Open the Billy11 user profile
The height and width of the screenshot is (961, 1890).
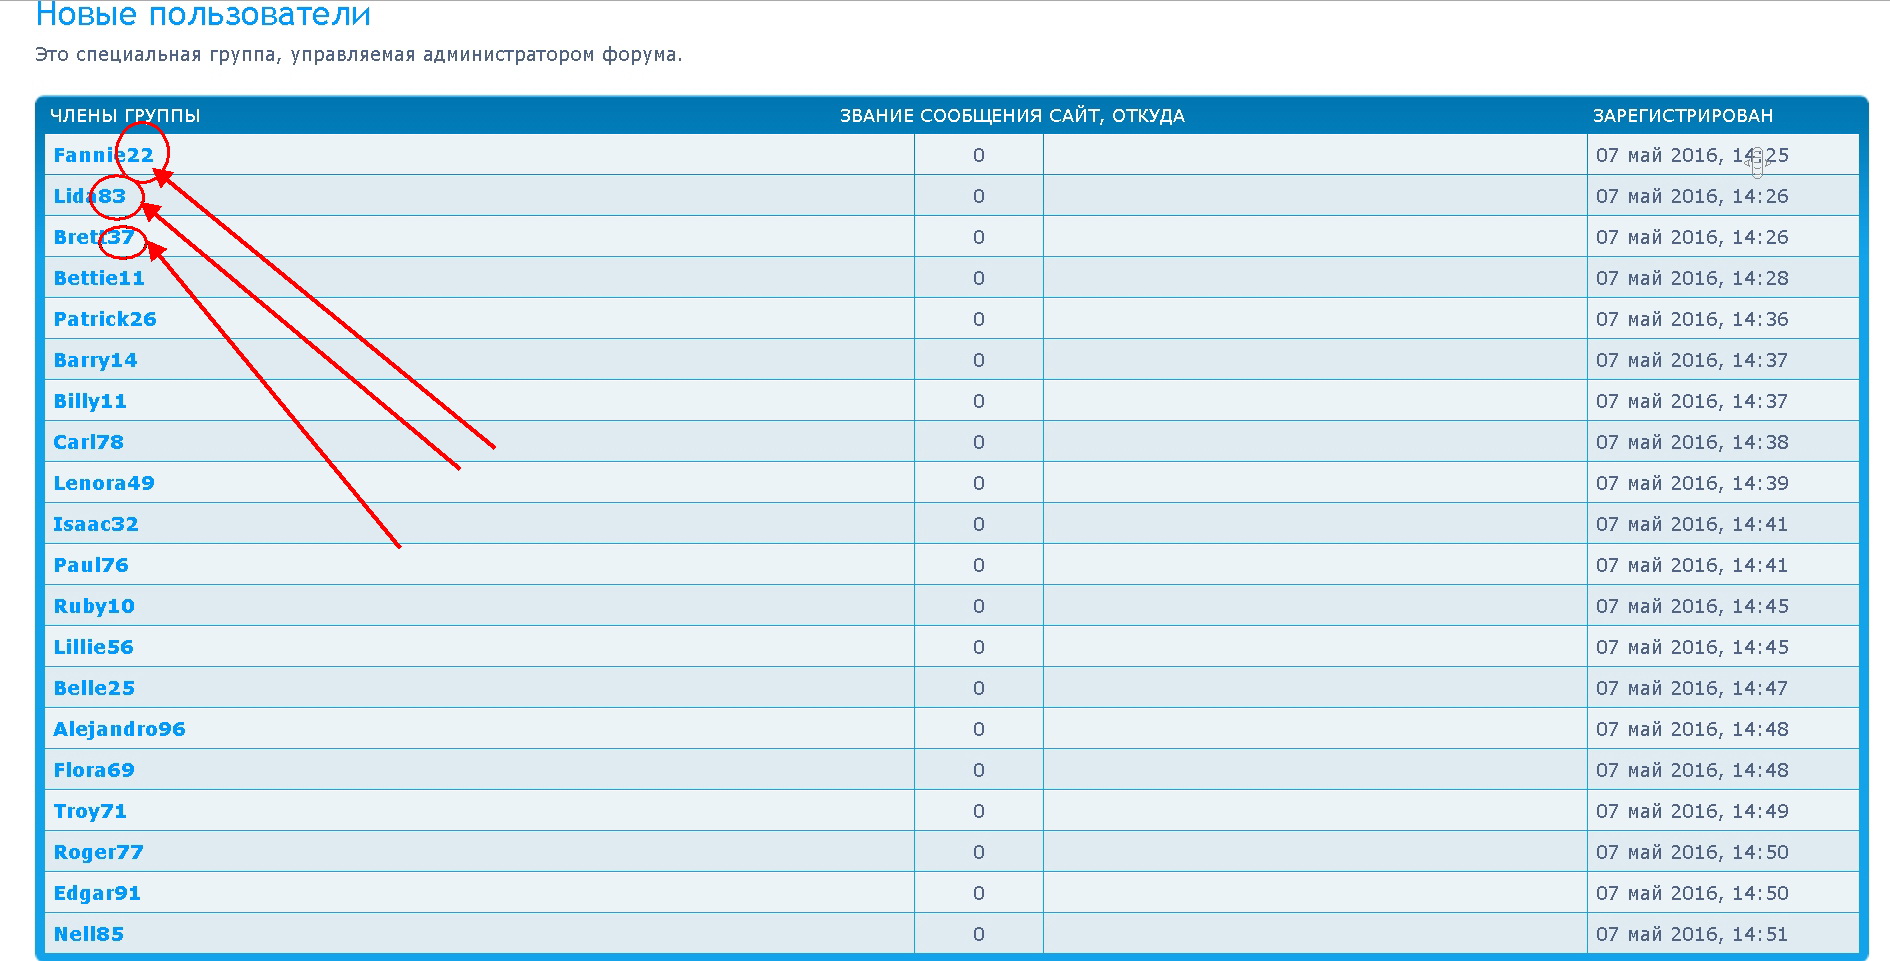click(90, 401)
